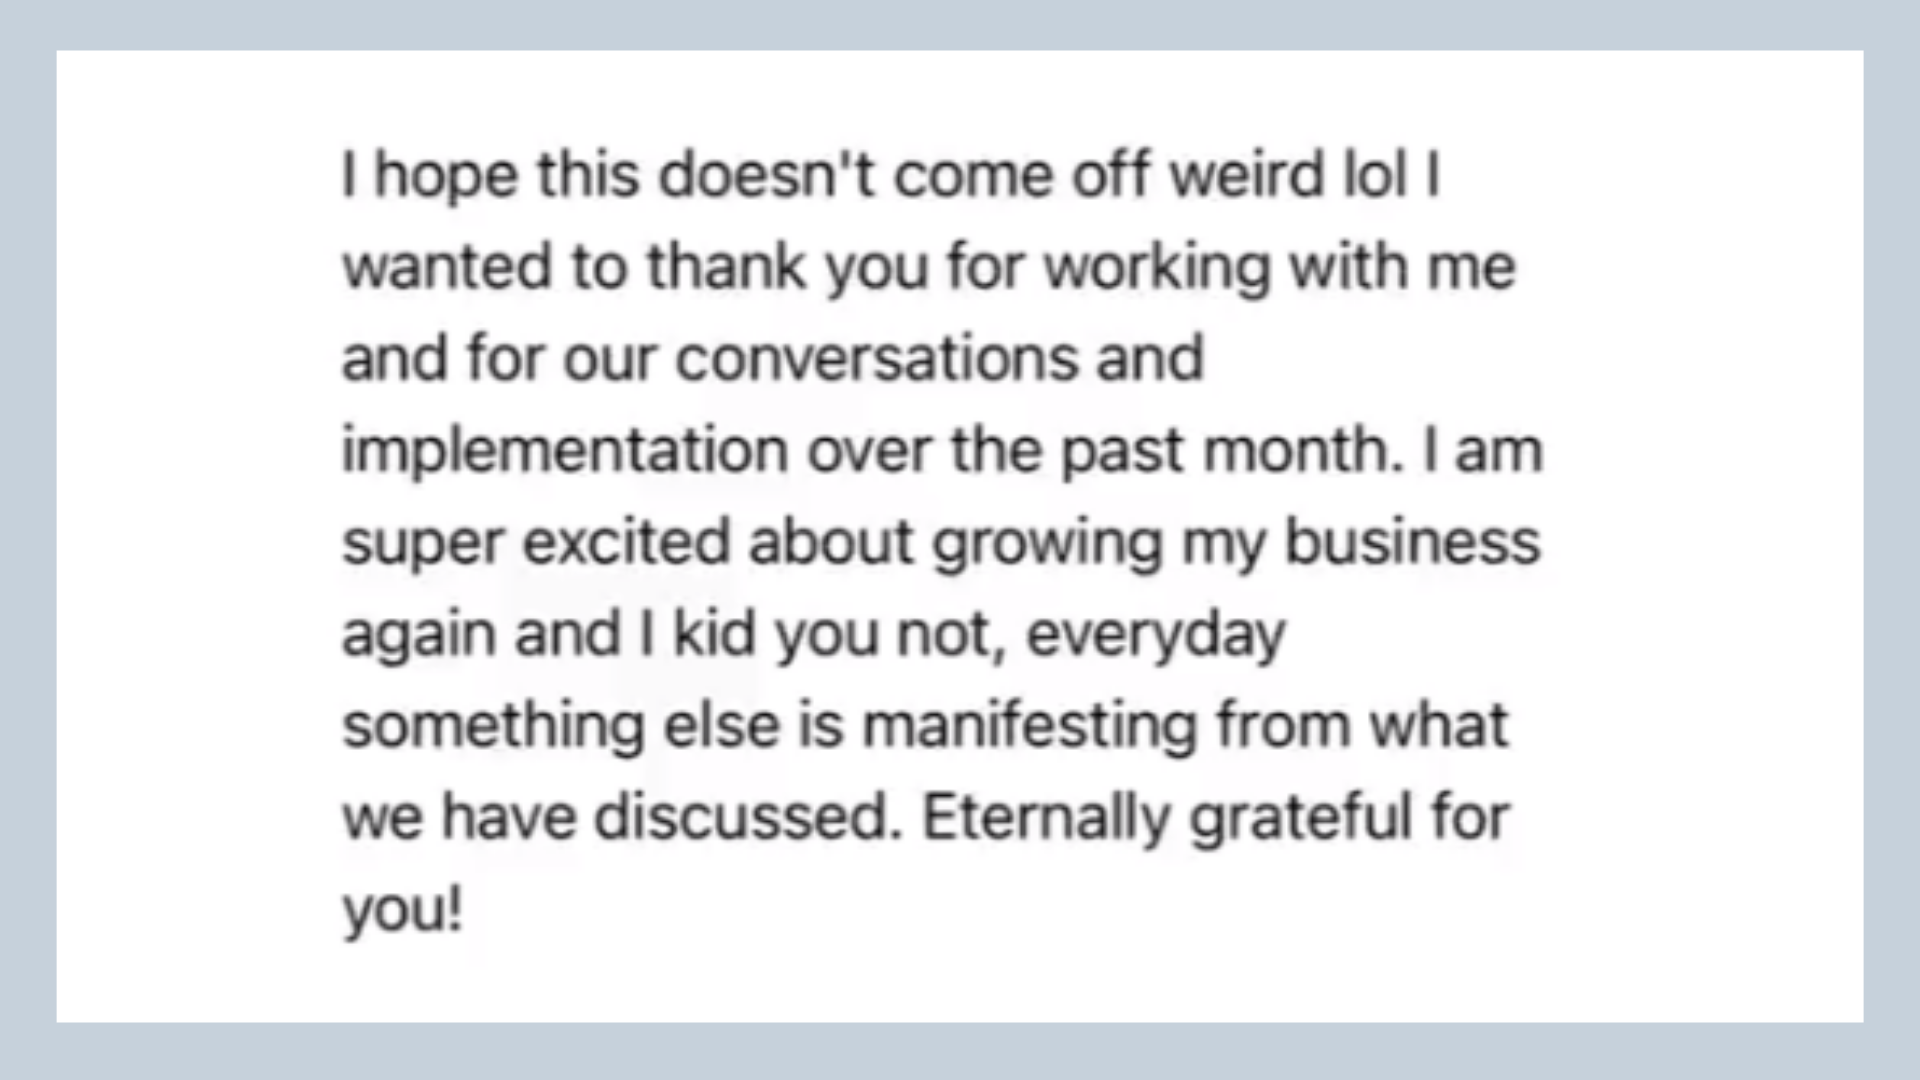This screenshot has height=1080, width=1920.
Task: Click the word "discussed"
Action: coord(741,818)
